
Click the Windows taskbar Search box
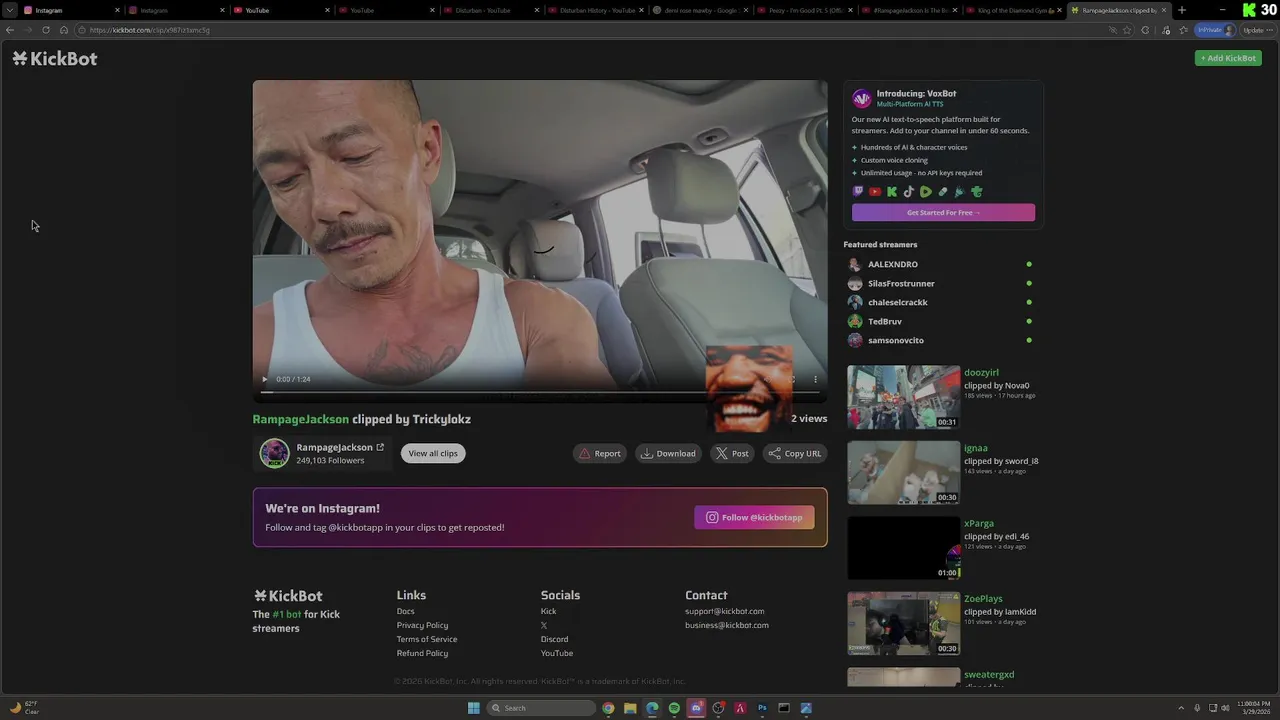point(540,708)
